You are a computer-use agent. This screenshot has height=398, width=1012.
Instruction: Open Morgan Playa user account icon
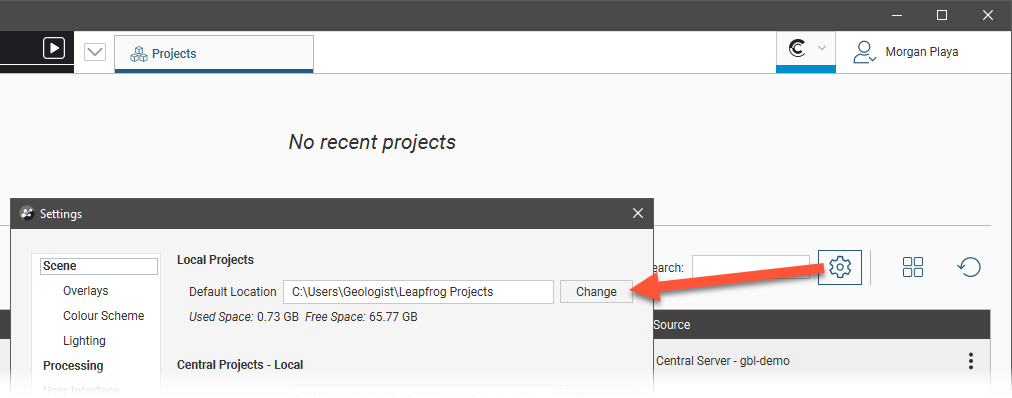click(x=864, y=52)
